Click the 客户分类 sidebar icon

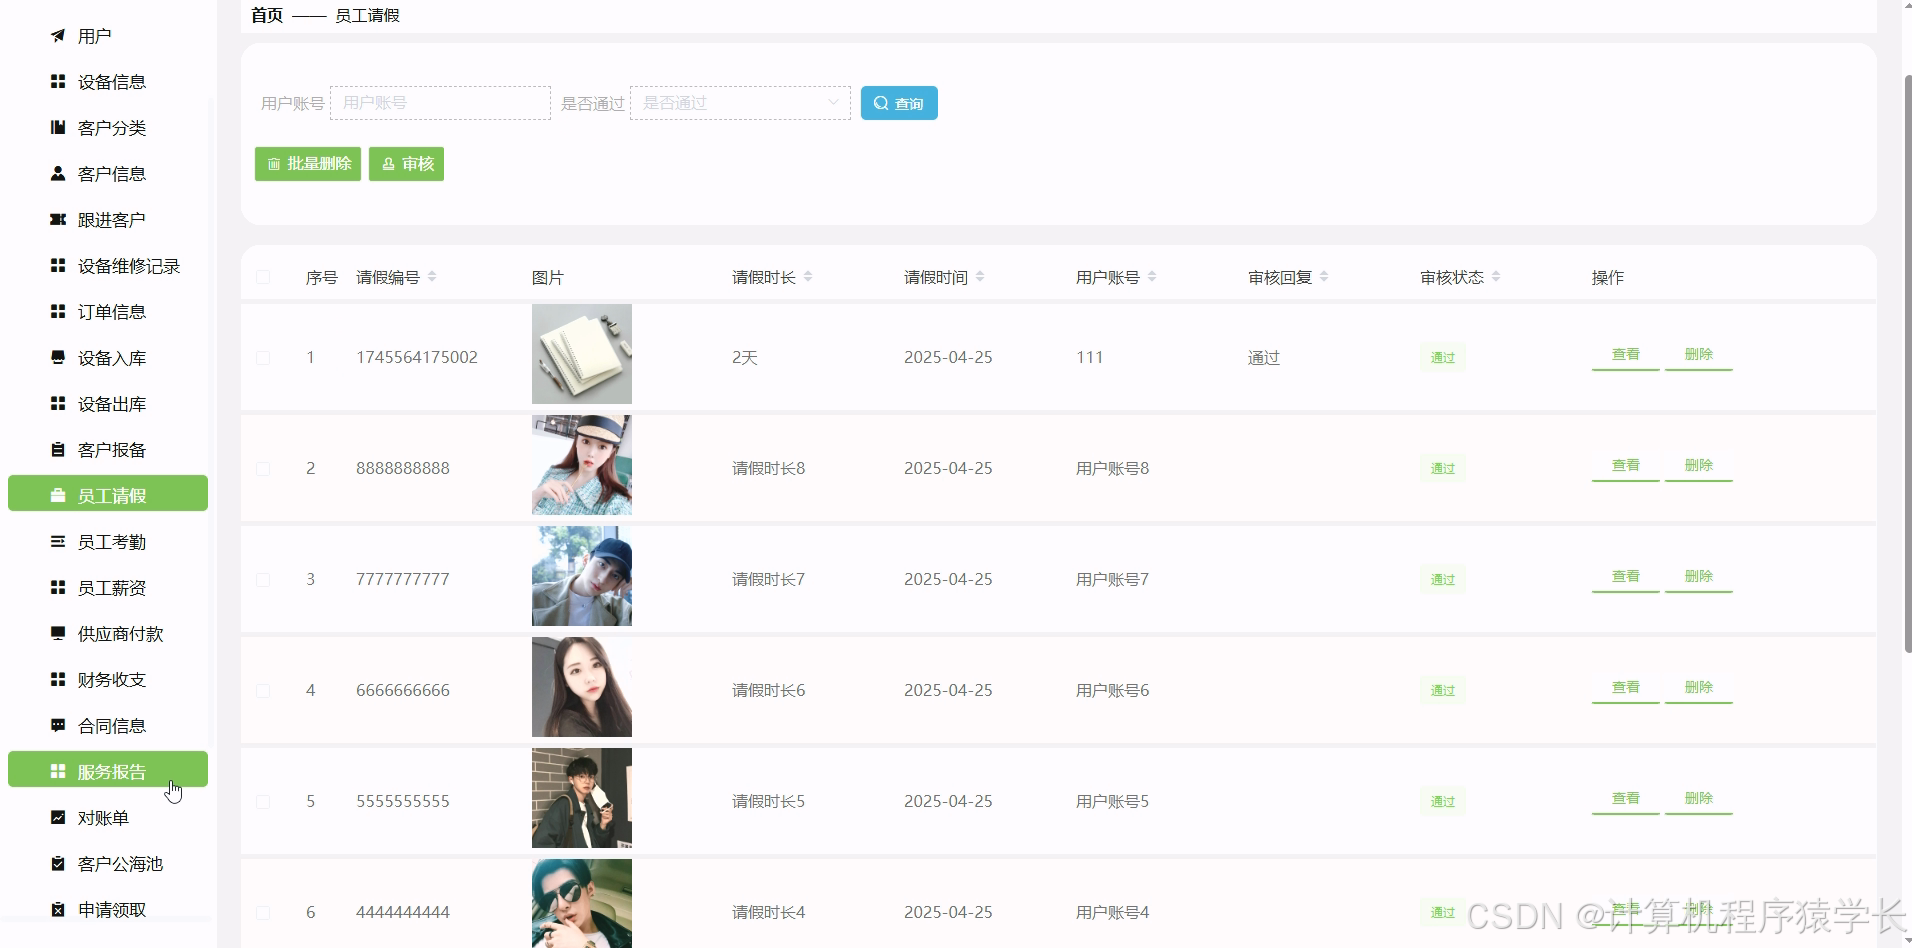58,128
